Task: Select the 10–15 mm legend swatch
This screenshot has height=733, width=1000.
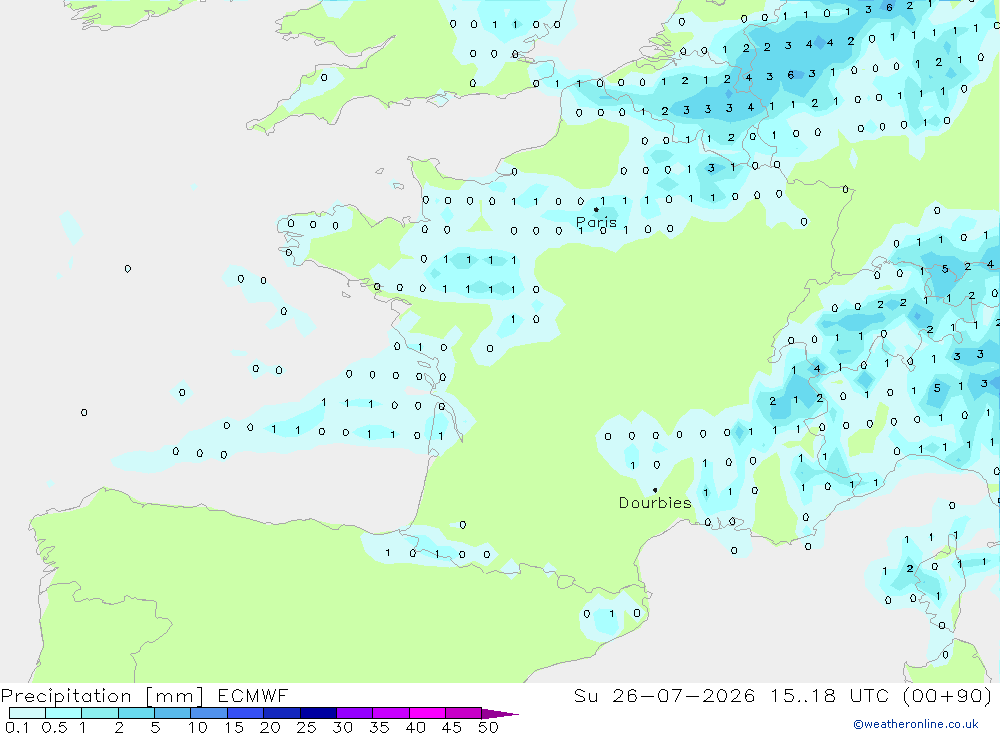Action: click(x=209, y=713)
